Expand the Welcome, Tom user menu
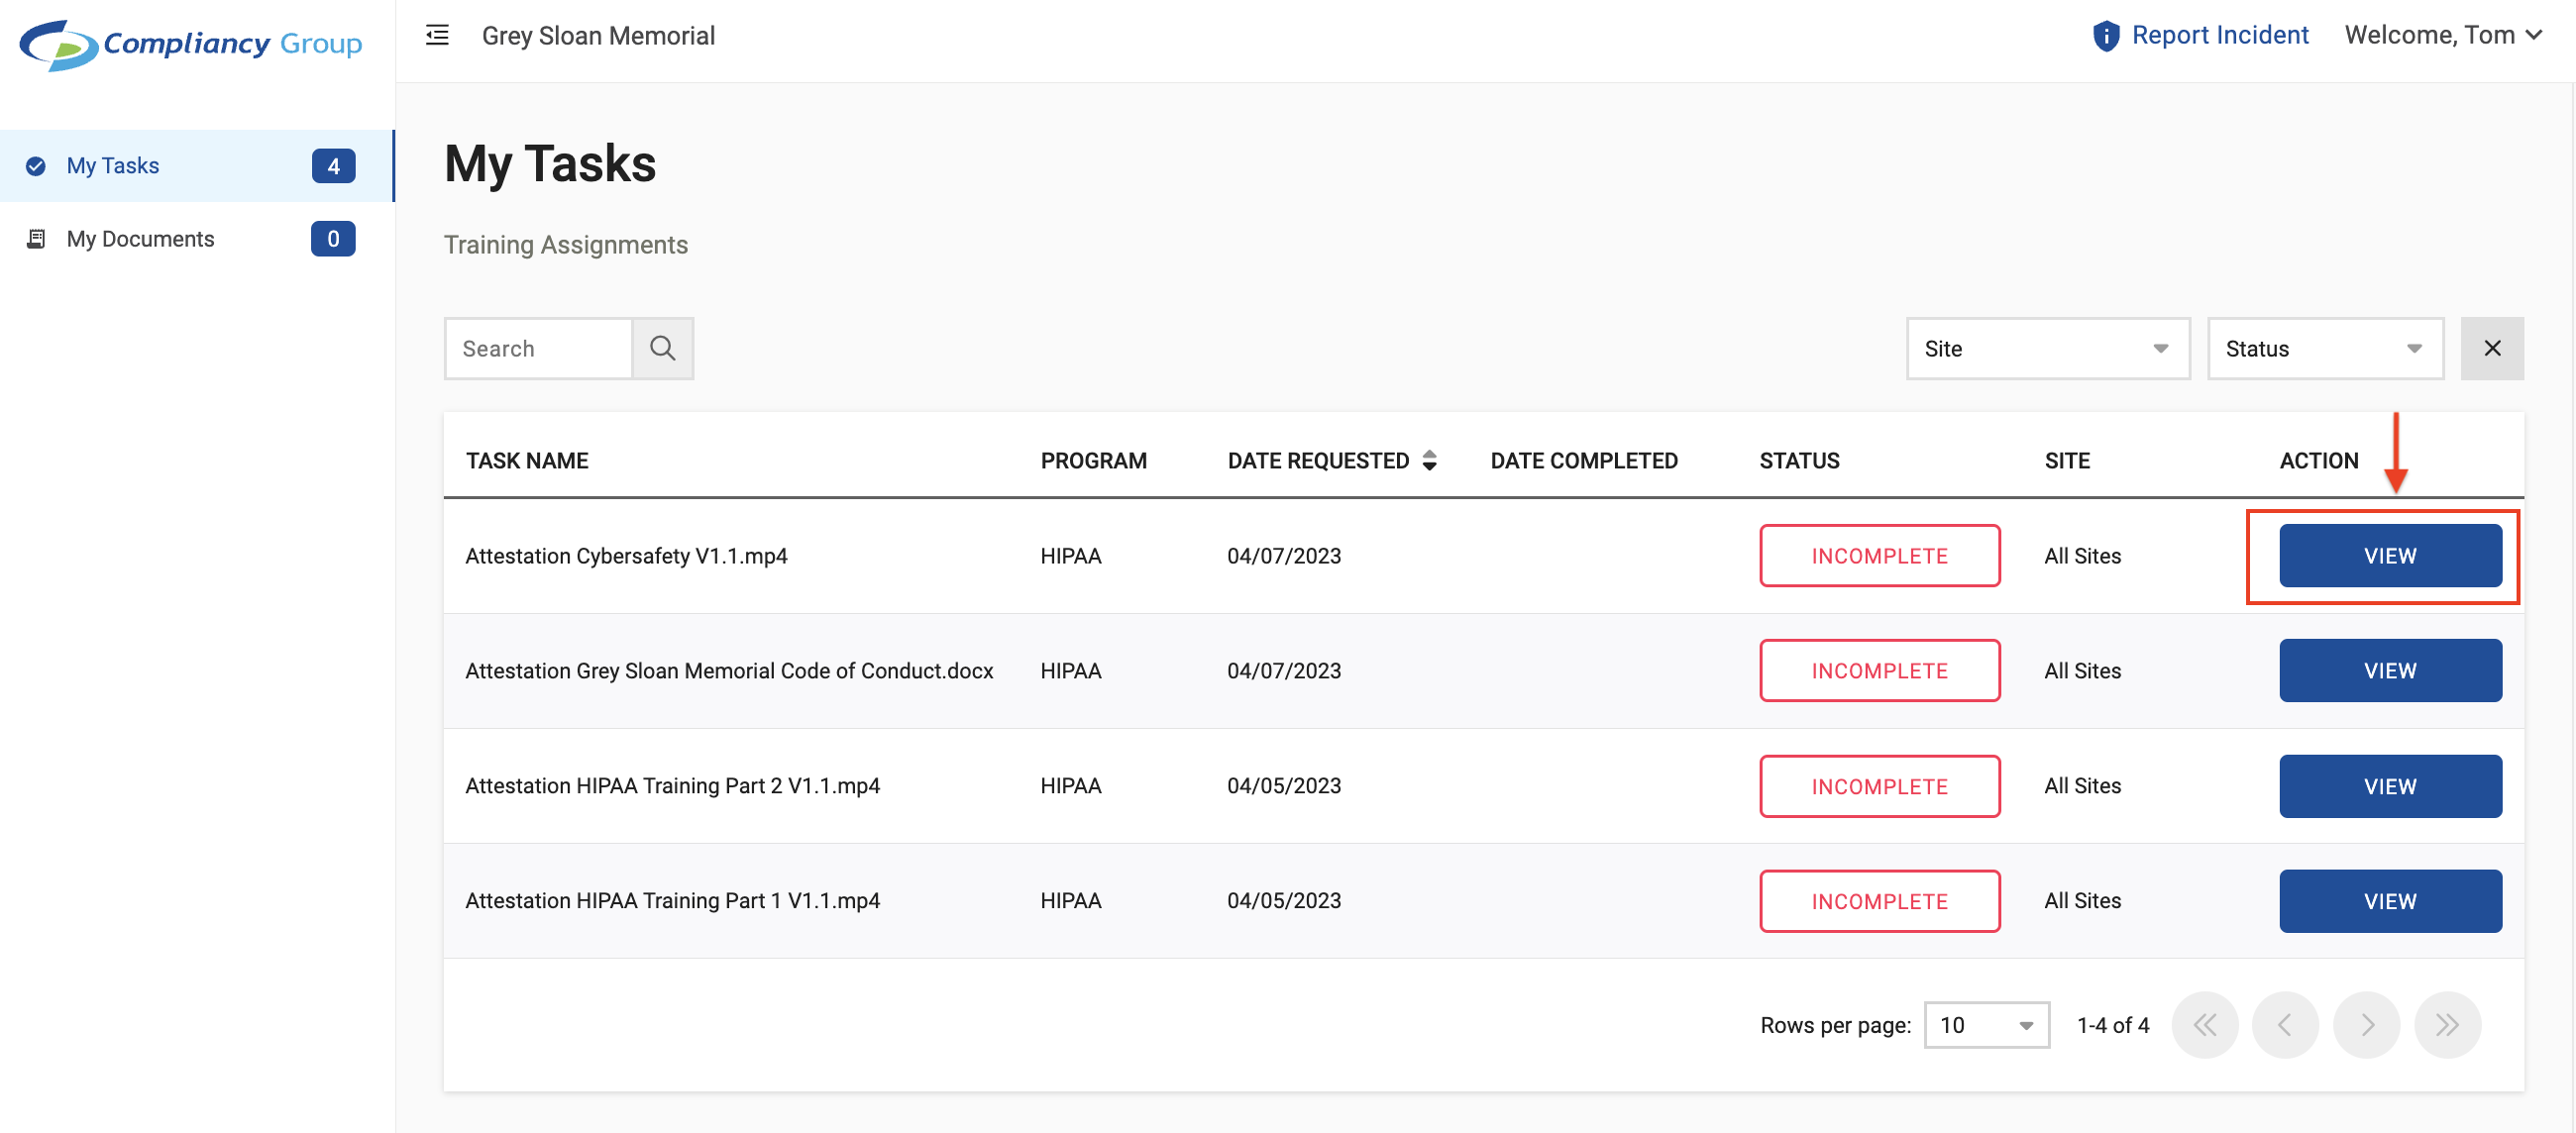Viewport: 2576px width, 1133px height. pyautogui.click(x=2442, y=36)
